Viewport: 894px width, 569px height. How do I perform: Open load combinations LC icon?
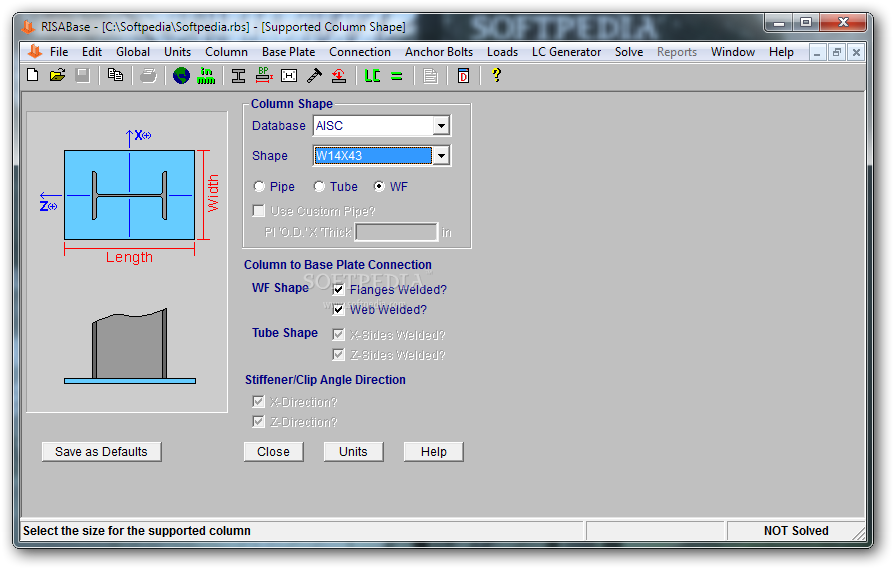point(372,75)
